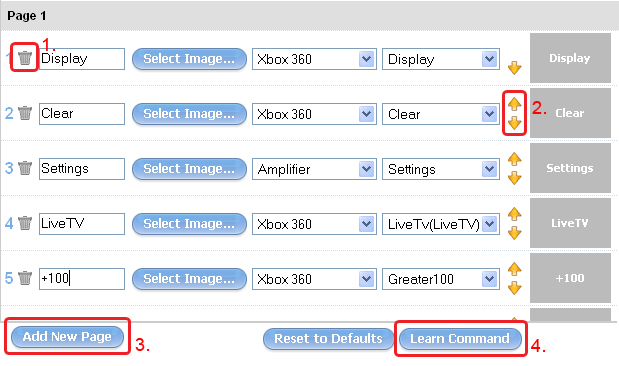Delete row 2 Clear using trash icon
Viewport: 619px width, 366px height.
click(25, 113)
